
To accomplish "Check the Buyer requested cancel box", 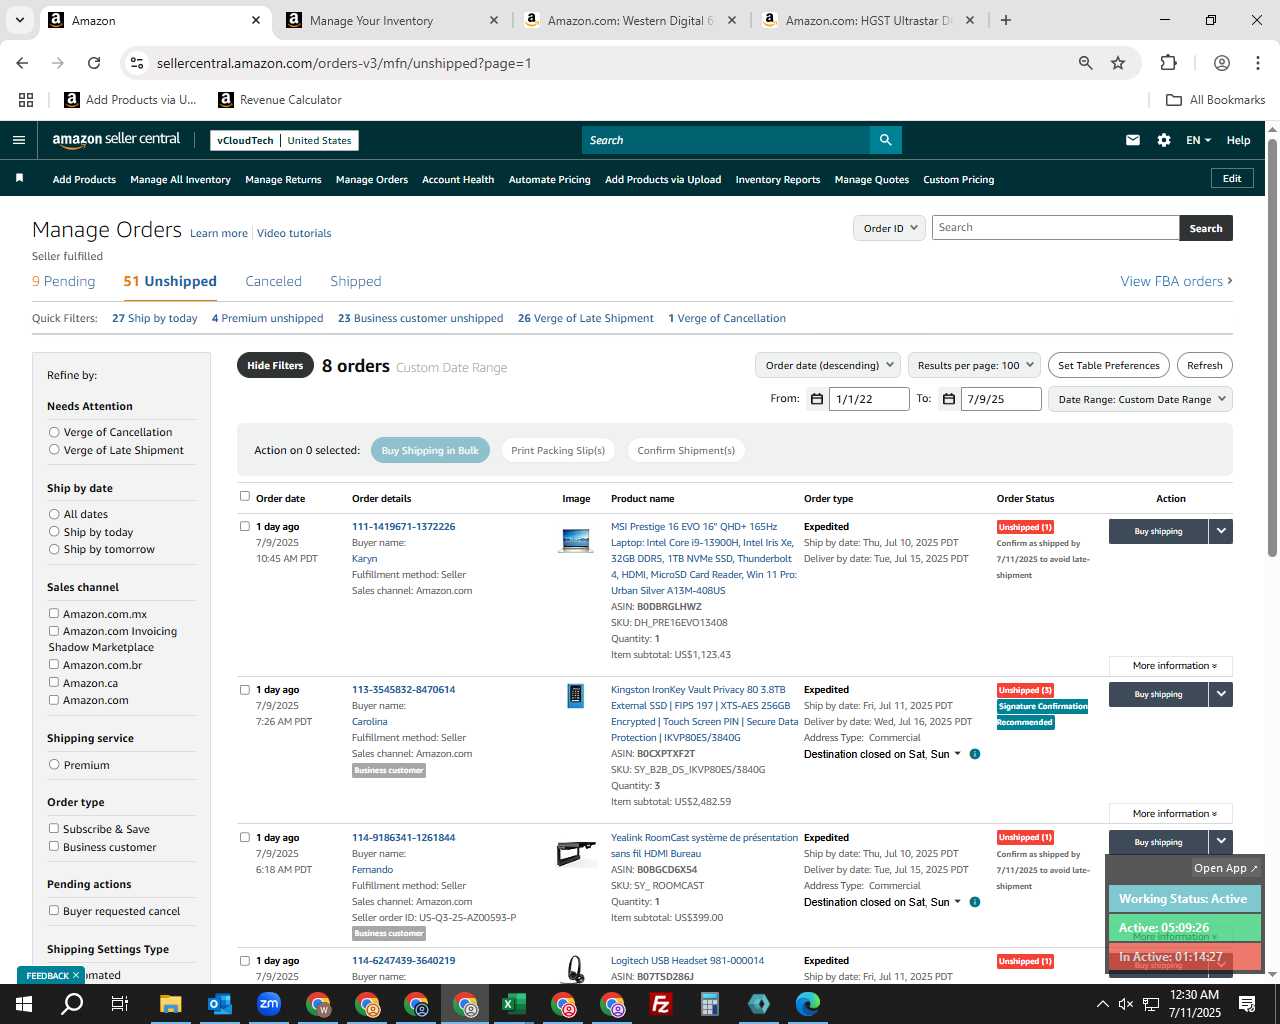I will pos(54,911).
